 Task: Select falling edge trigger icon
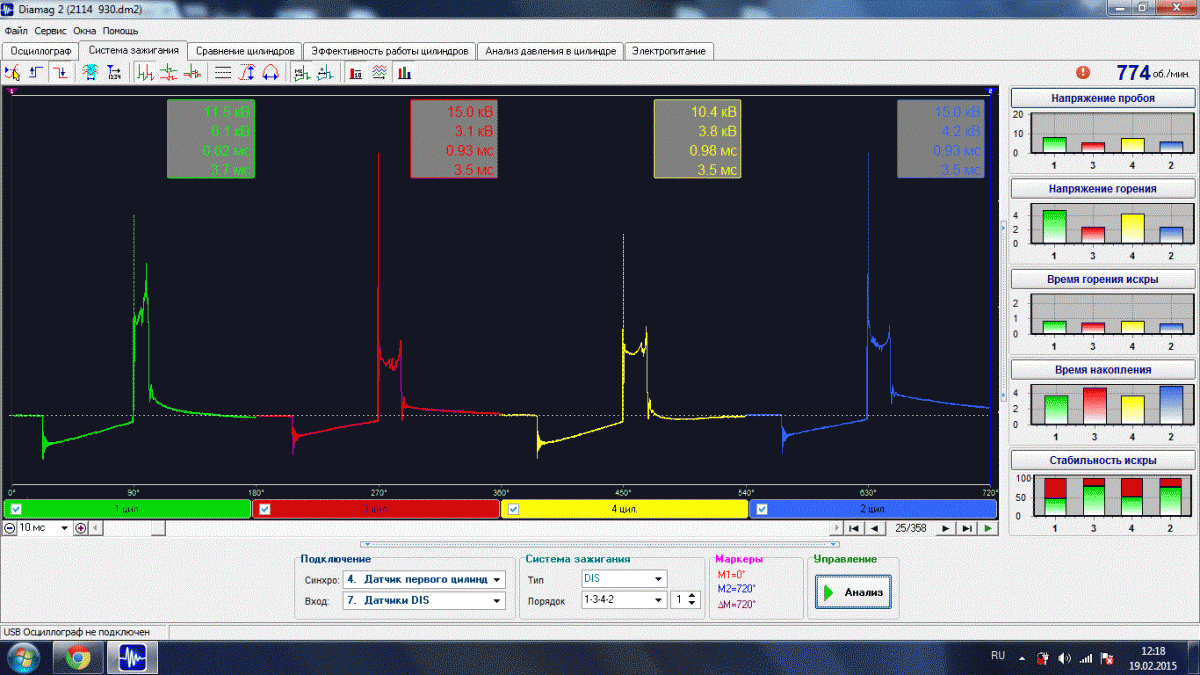click(x=60, y=72)
